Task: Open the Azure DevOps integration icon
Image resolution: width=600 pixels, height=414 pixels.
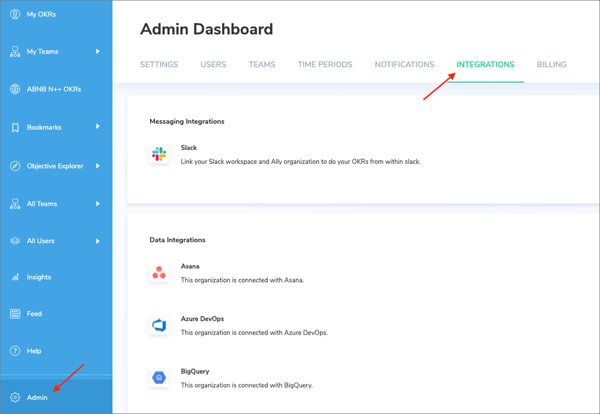Action: [x=159, y=325]
